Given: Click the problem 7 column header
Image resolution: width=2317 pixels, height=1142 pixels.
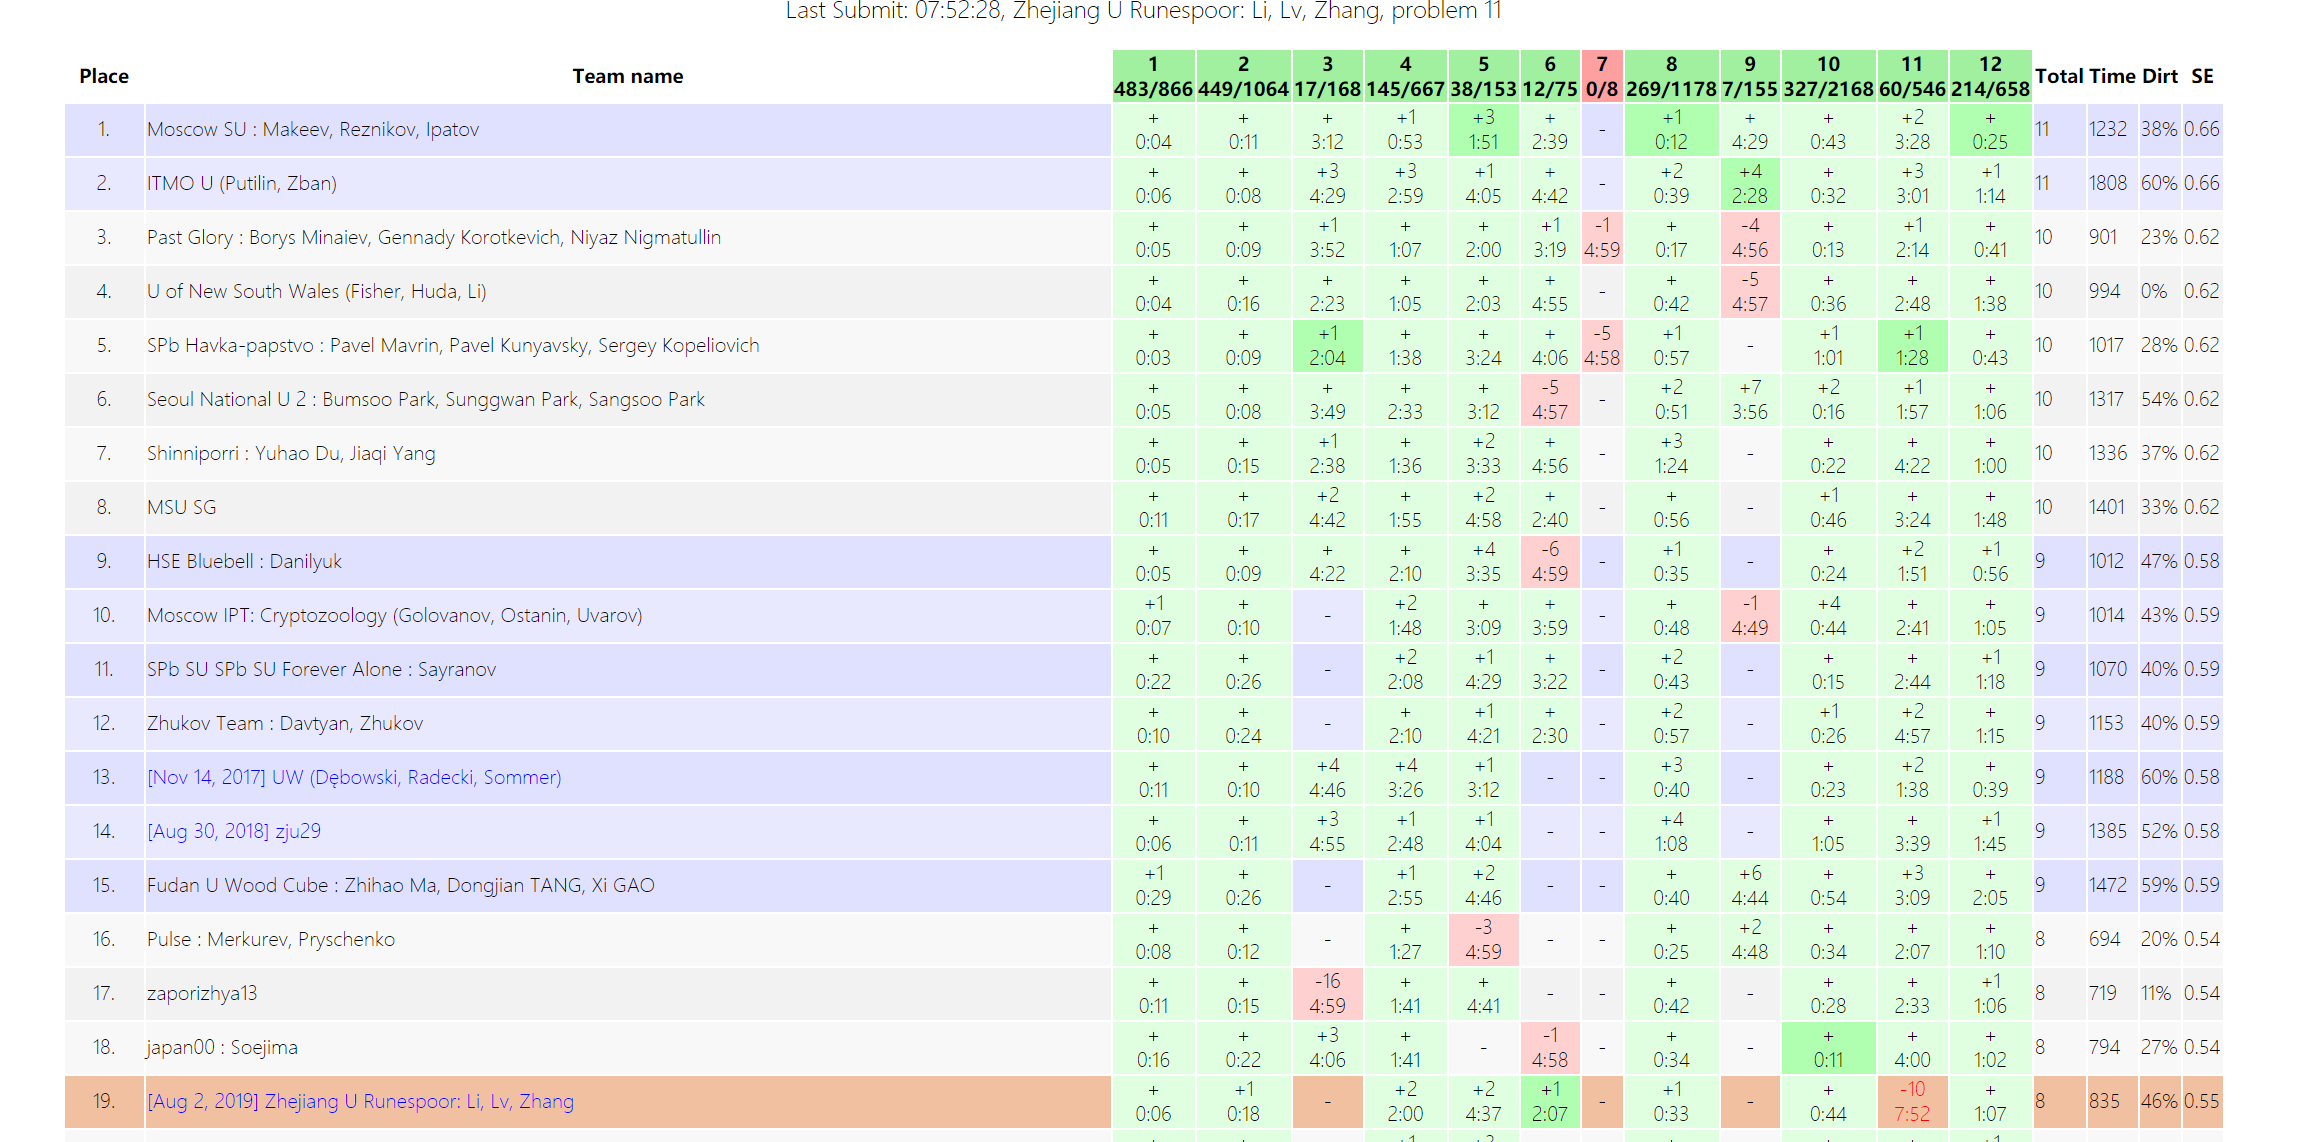Looking at the screenshot, I should 1602,76.
